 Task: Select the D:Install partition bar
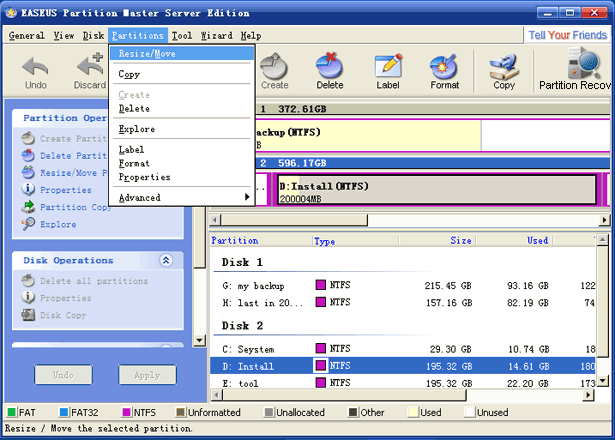point(437,190)
